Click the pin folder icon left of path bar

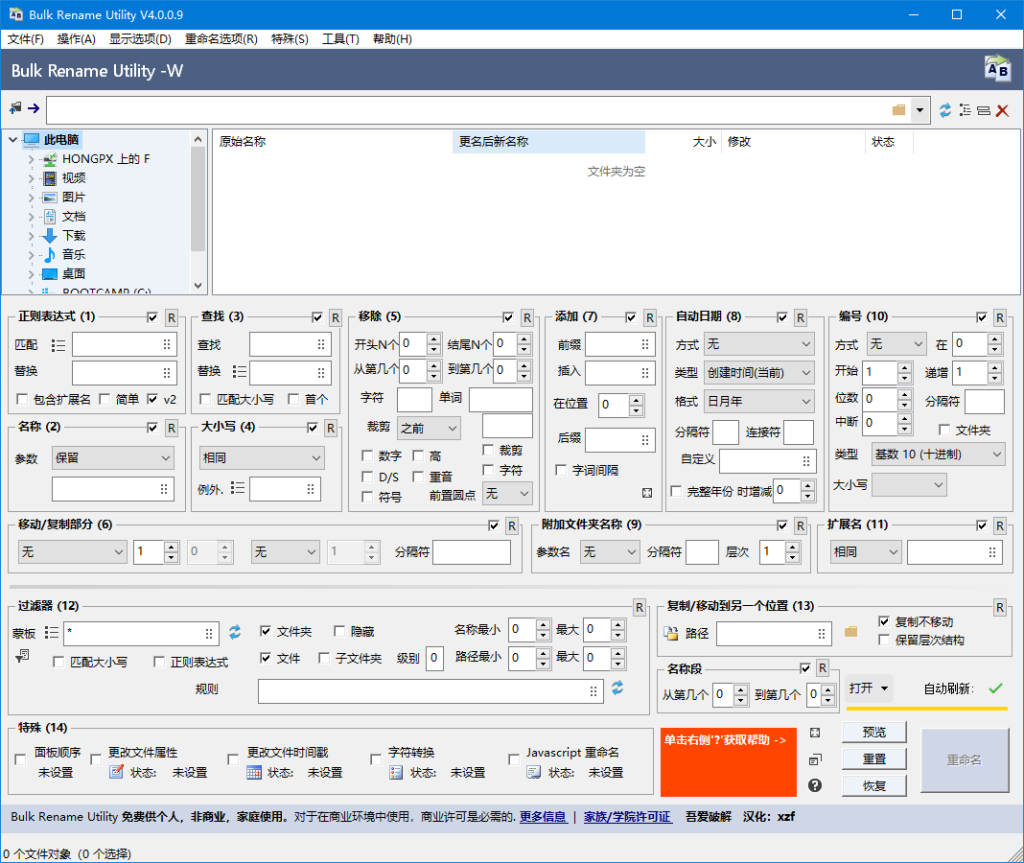click(15, 108)
